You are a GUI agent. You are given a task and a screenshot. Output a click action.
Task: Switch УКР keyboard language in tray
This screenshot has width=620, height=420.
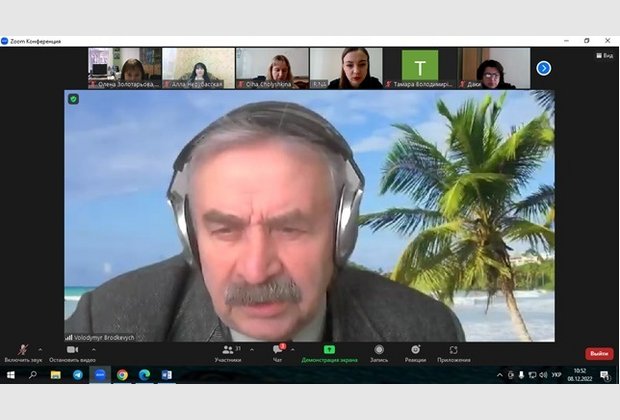click(556, 375)
